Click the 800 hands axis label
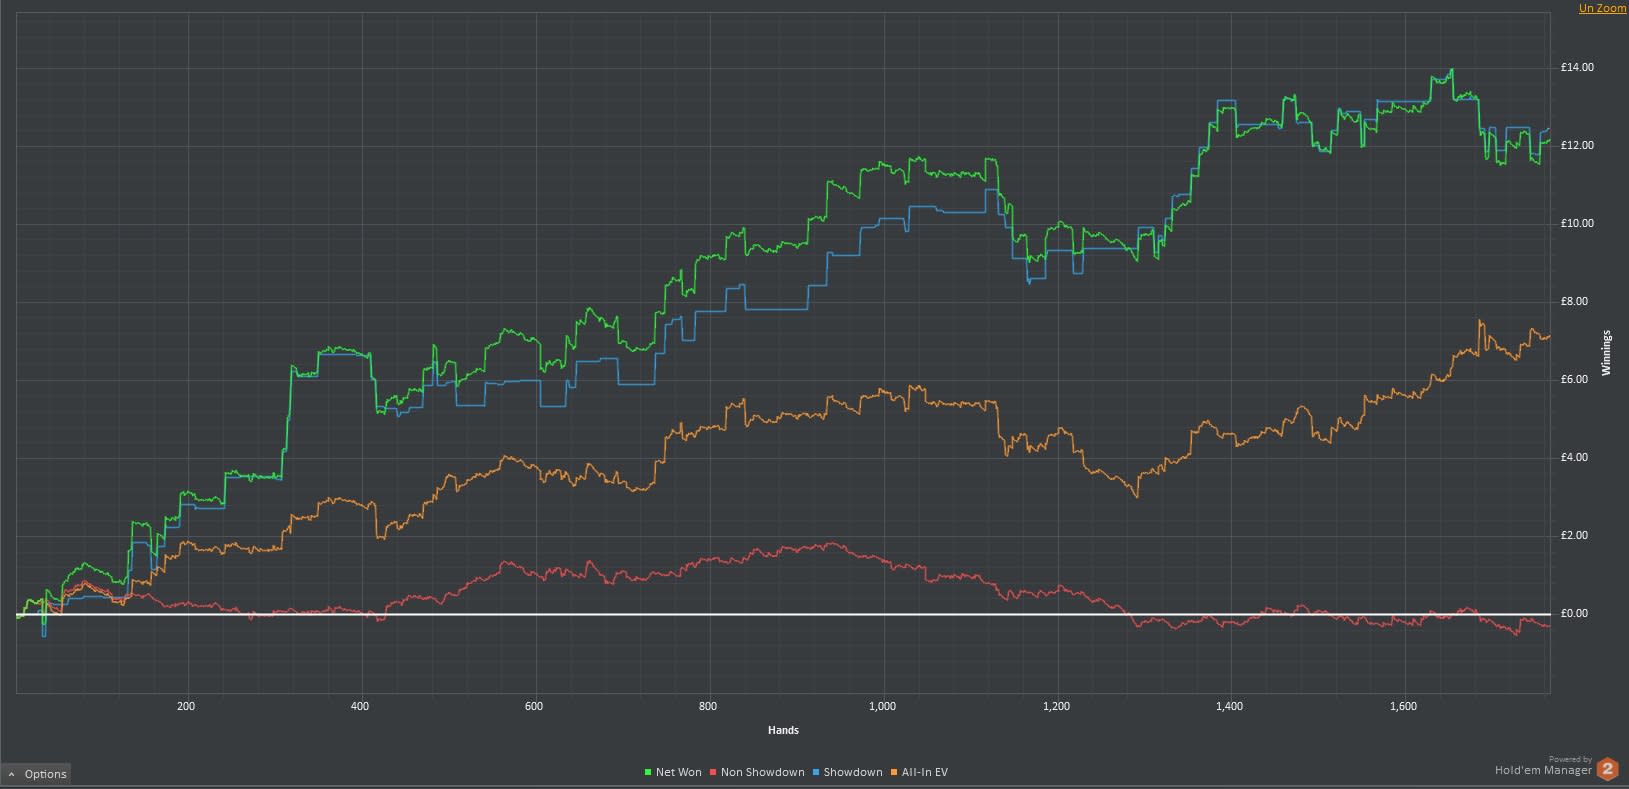The image size is (1629, 789). (708, 707)
